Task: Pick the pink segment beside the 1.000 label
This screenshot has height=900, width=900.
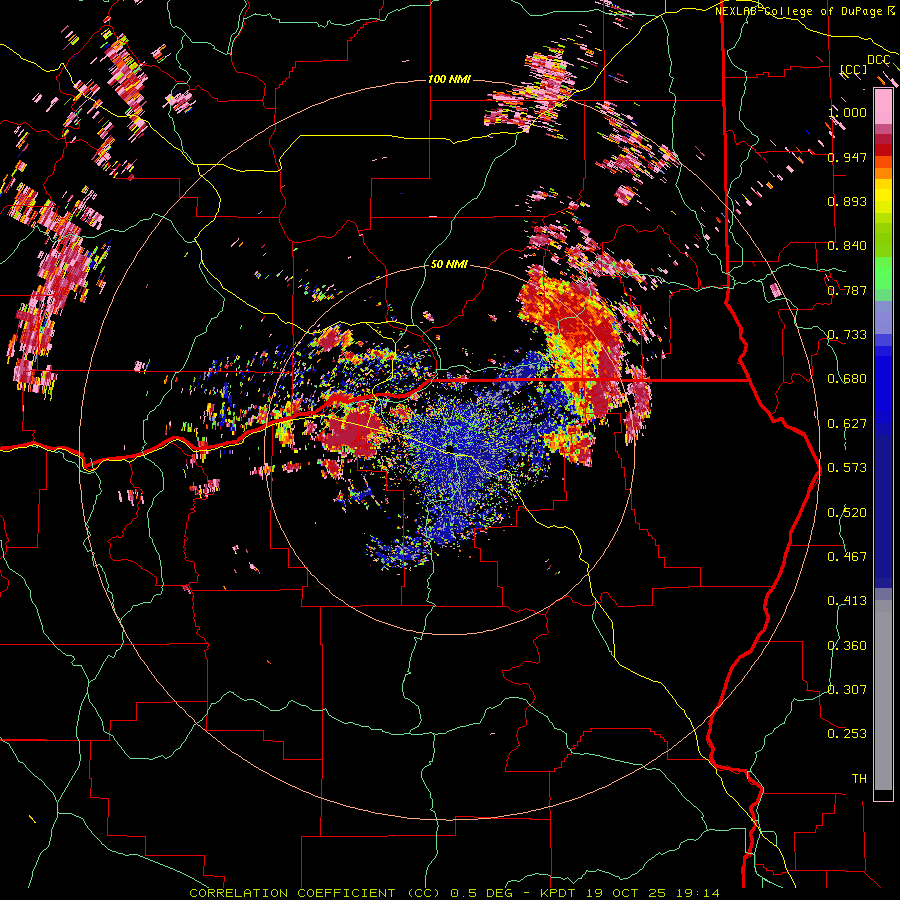Action: tap(883, 106)
